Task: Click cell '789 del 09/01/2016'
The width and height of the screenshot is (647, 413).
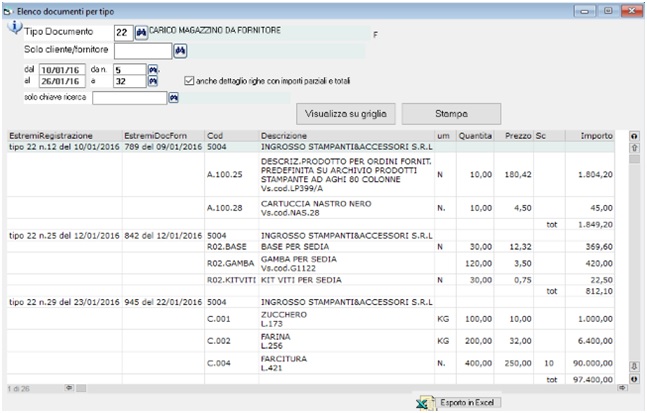Action: (163, 147)
